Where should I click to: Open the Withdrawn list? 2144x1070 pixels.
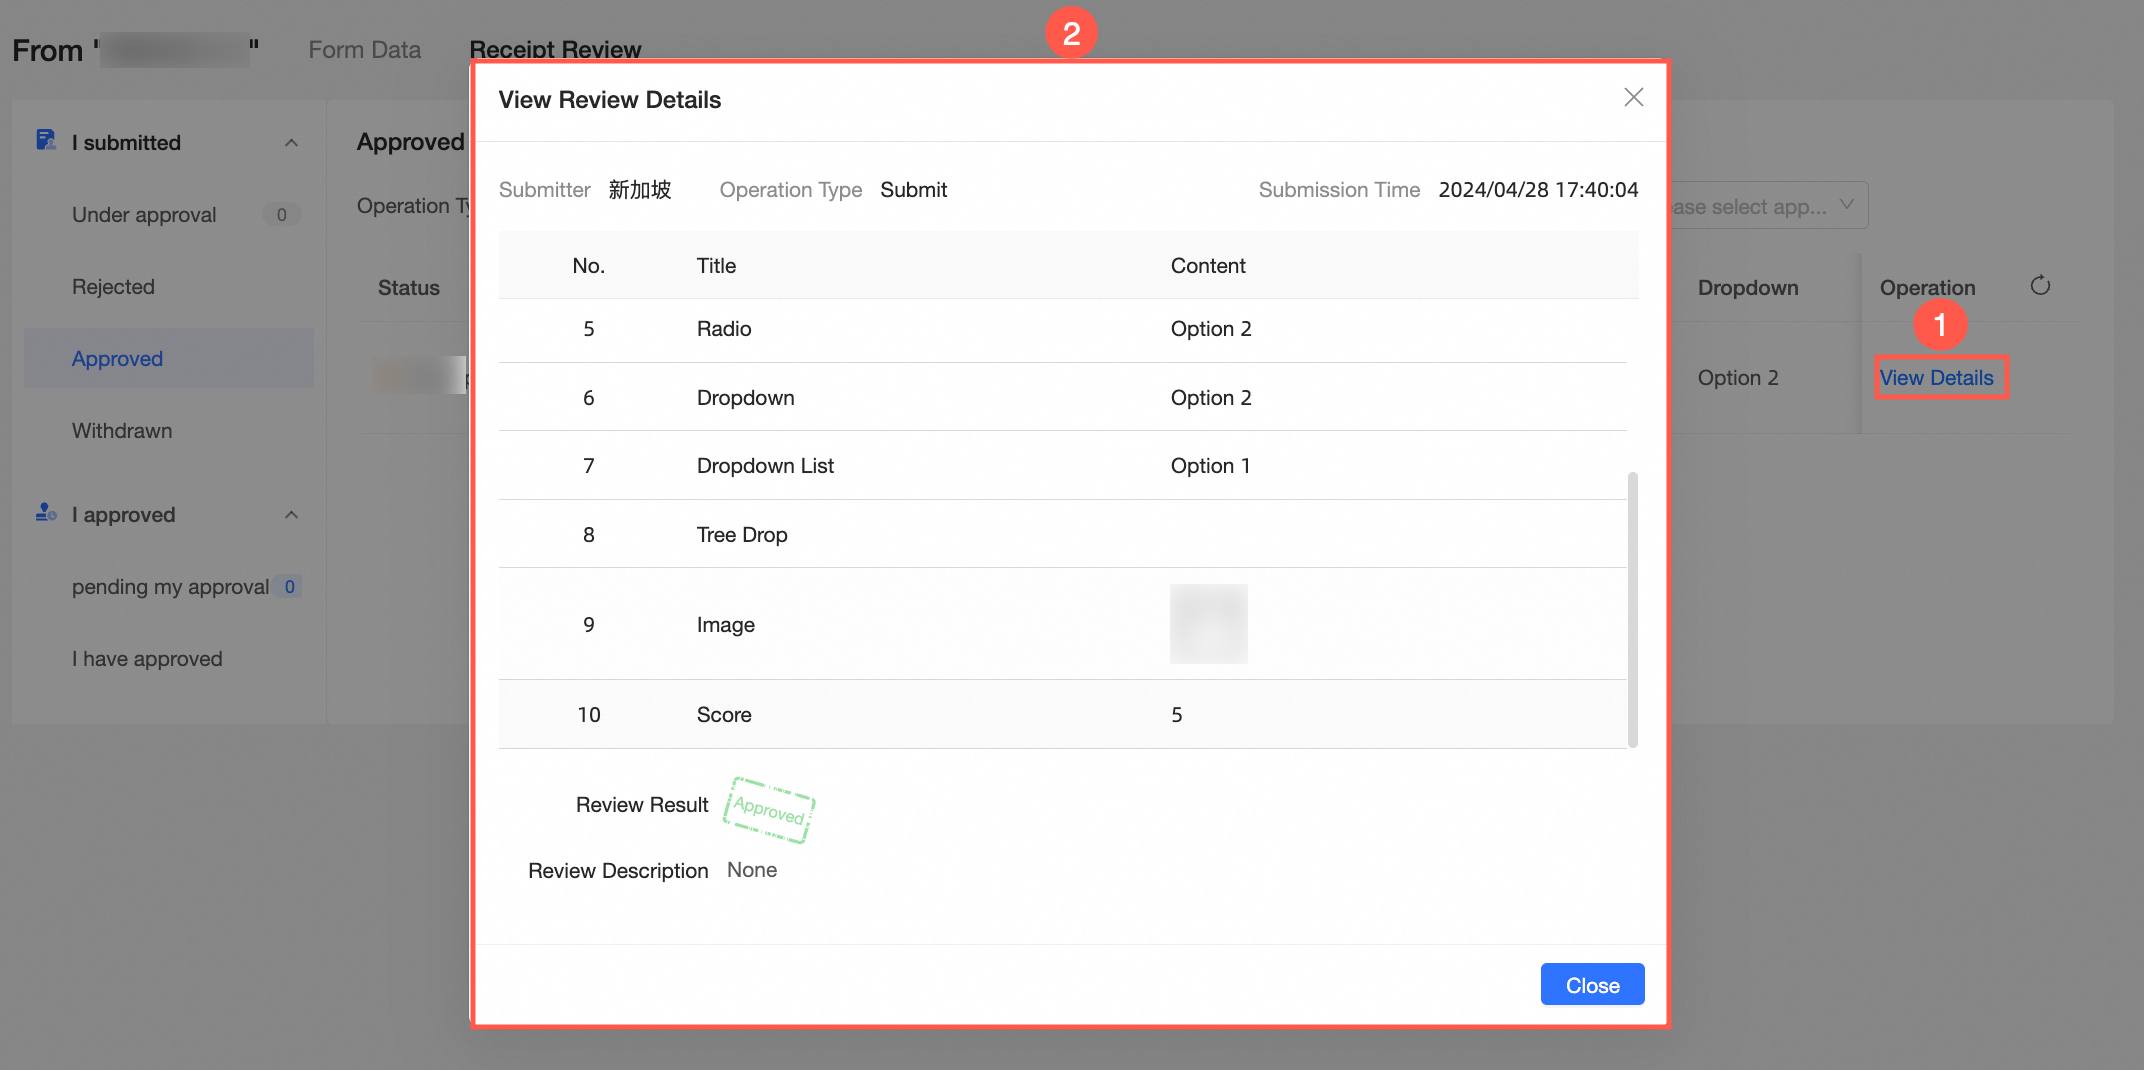[122, 431]
